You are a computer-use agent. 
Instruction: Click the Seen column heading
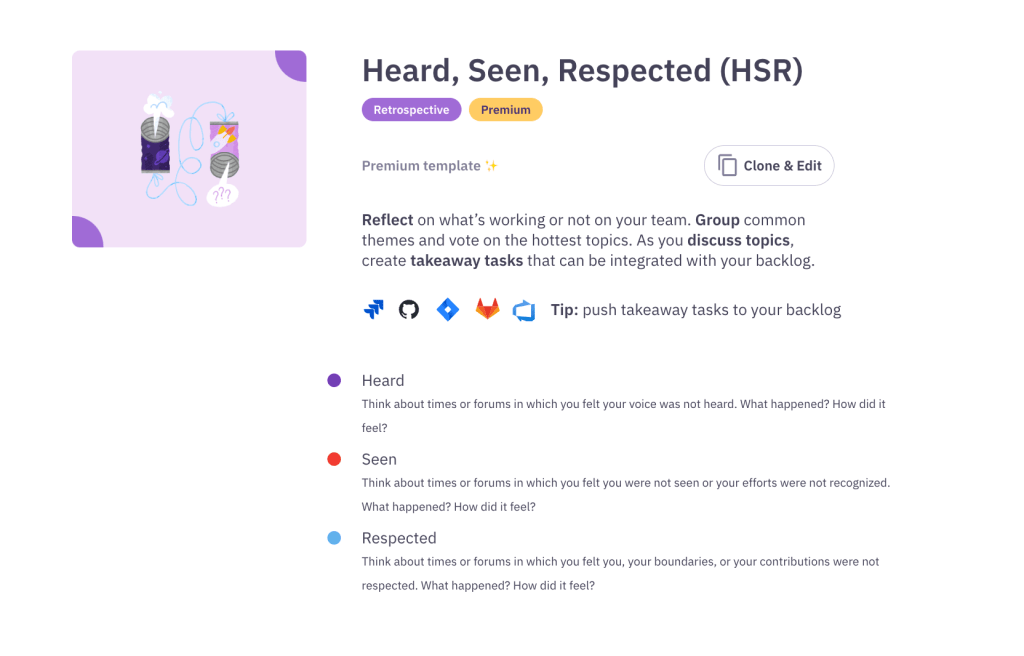tap(379, 460)
